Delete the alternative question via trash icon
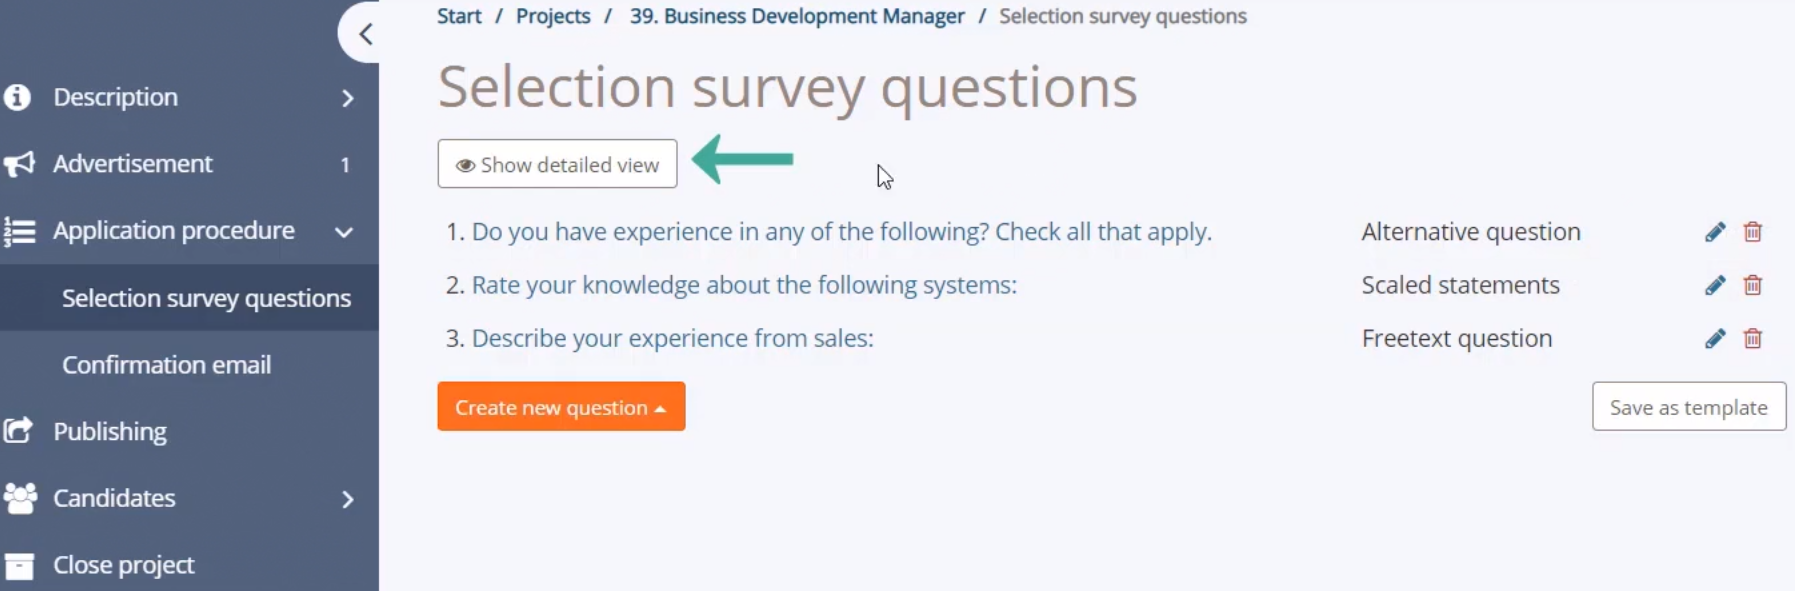This screenshot has width=1795, height=591. coord(1753,232)
